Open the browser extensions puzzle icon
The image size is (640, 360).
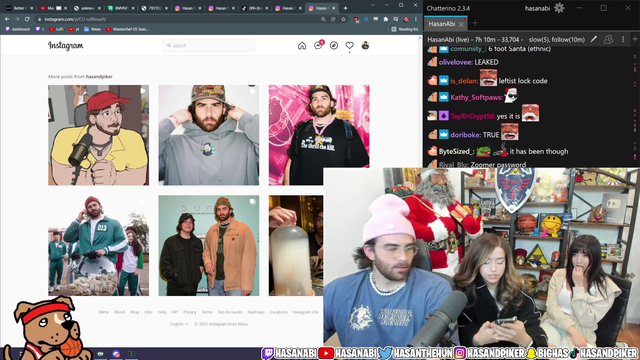point(386,19)
